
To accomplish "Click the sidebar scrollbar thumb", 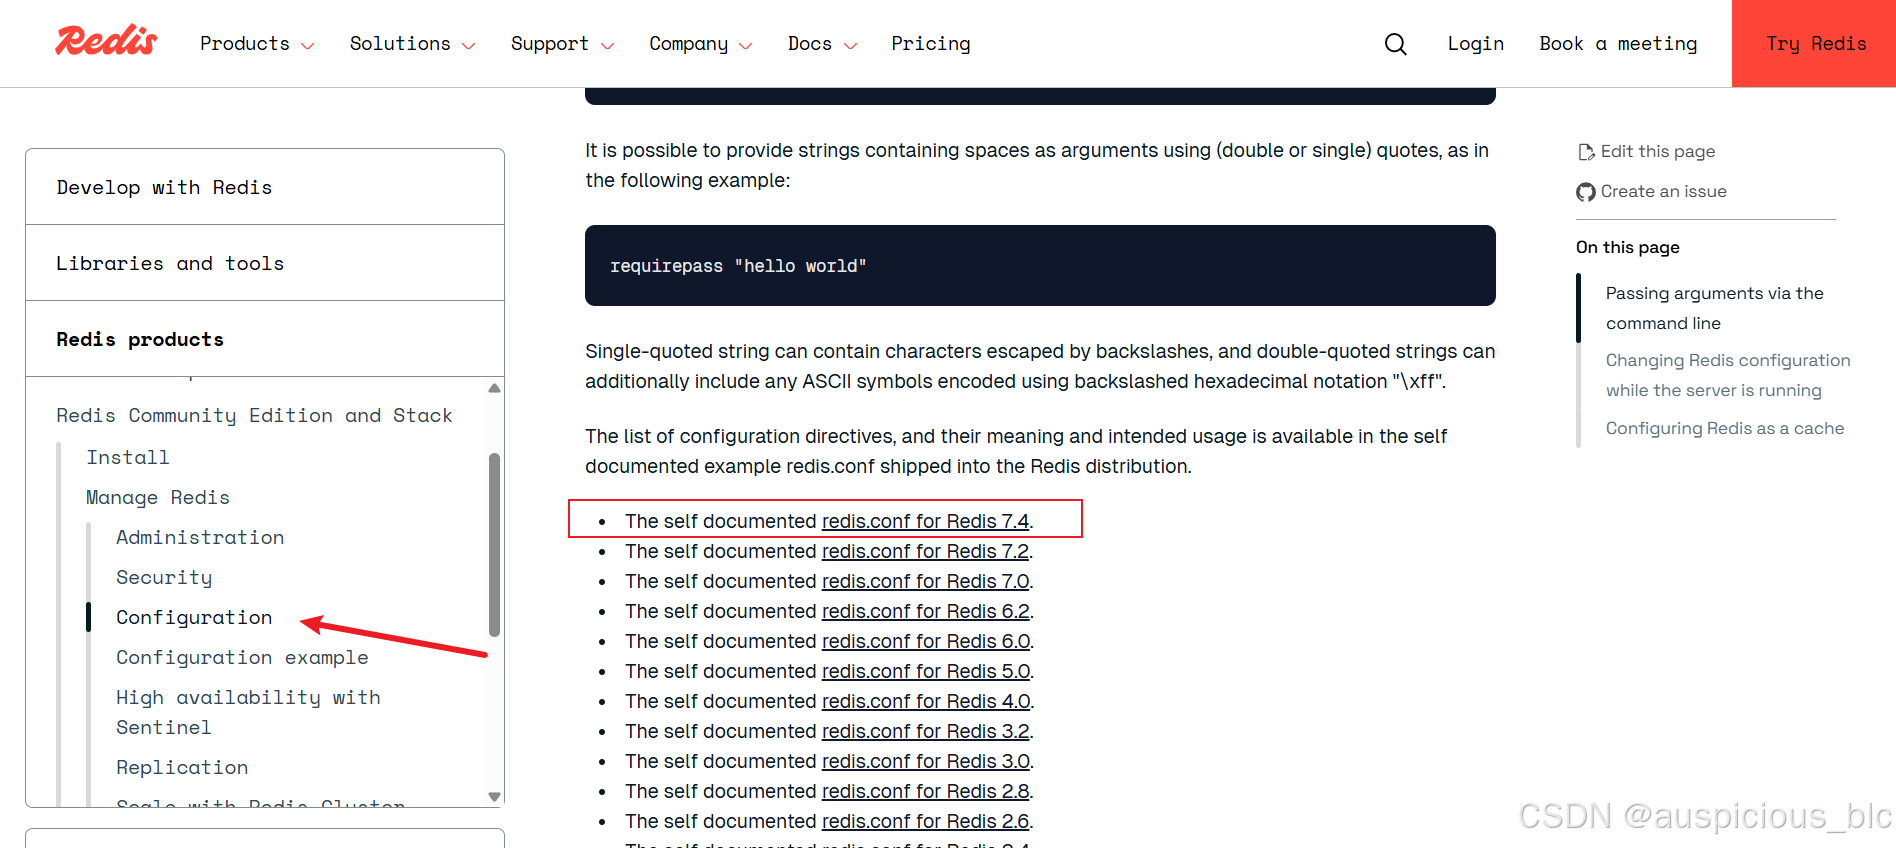I will click(x=494, y=545).
